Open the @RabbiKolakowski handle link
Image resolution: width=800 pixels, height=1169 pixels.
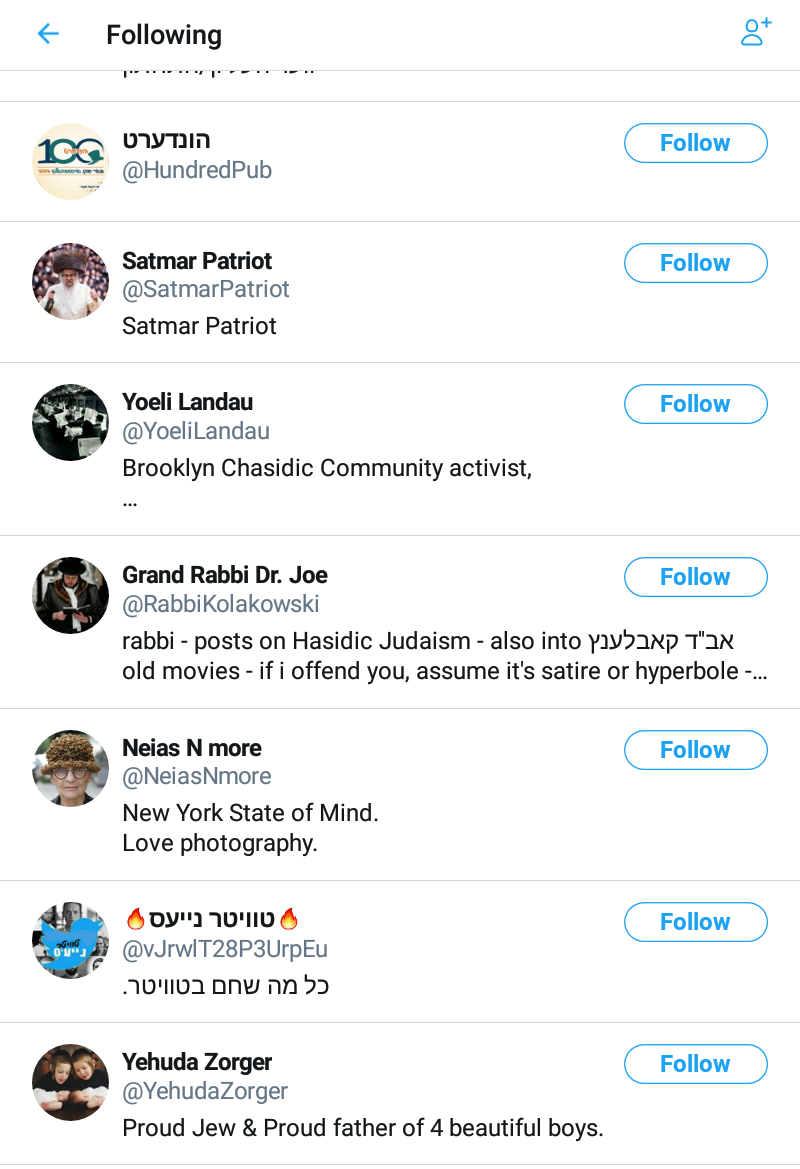pos(220,604)
